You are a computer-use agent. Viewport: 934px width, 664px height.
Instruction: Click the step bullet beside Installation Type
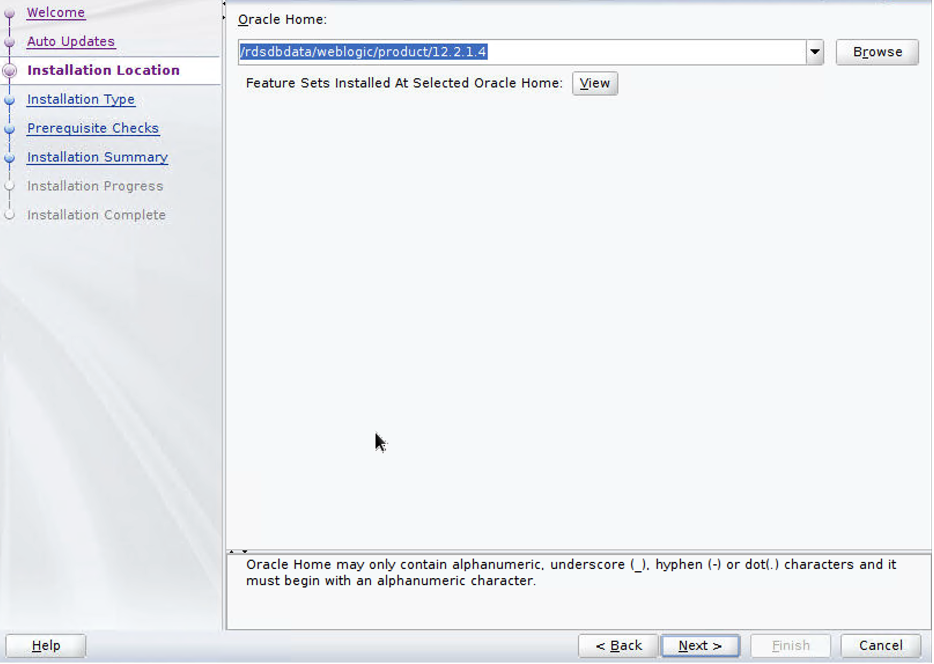point(10,100)
